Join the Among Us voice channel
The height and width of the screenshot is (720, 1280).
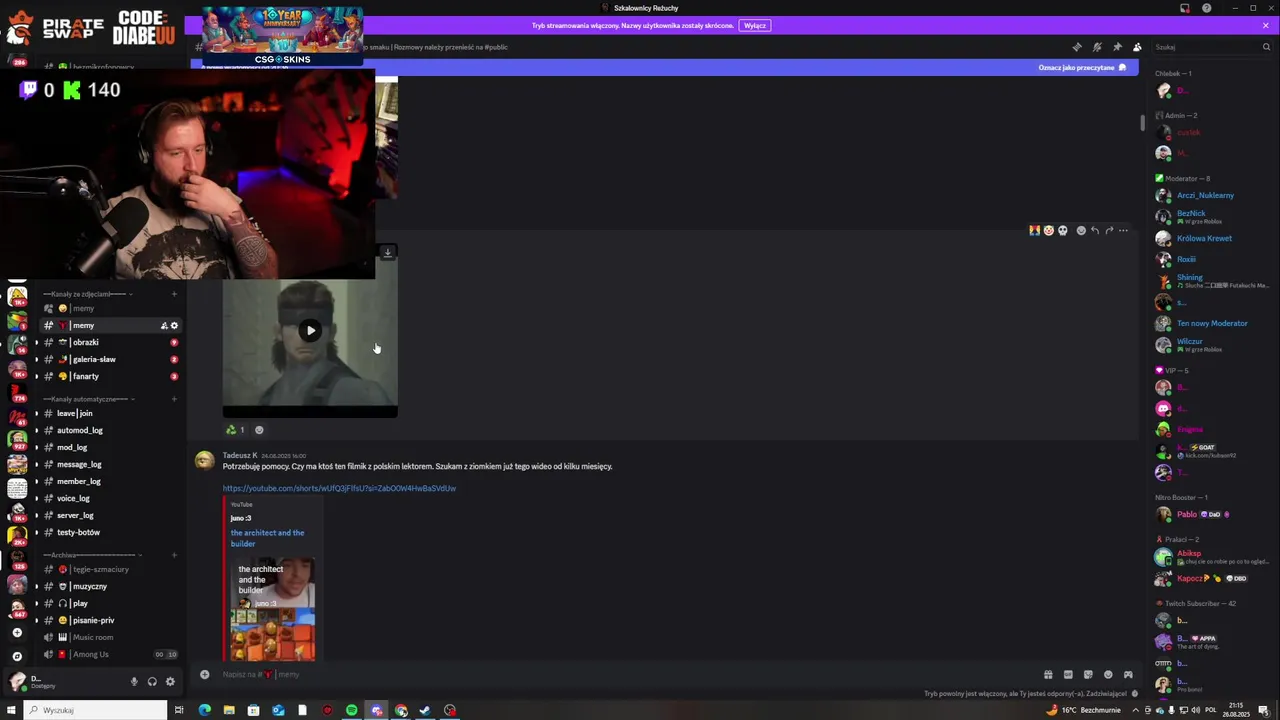(x=110, y=654)
